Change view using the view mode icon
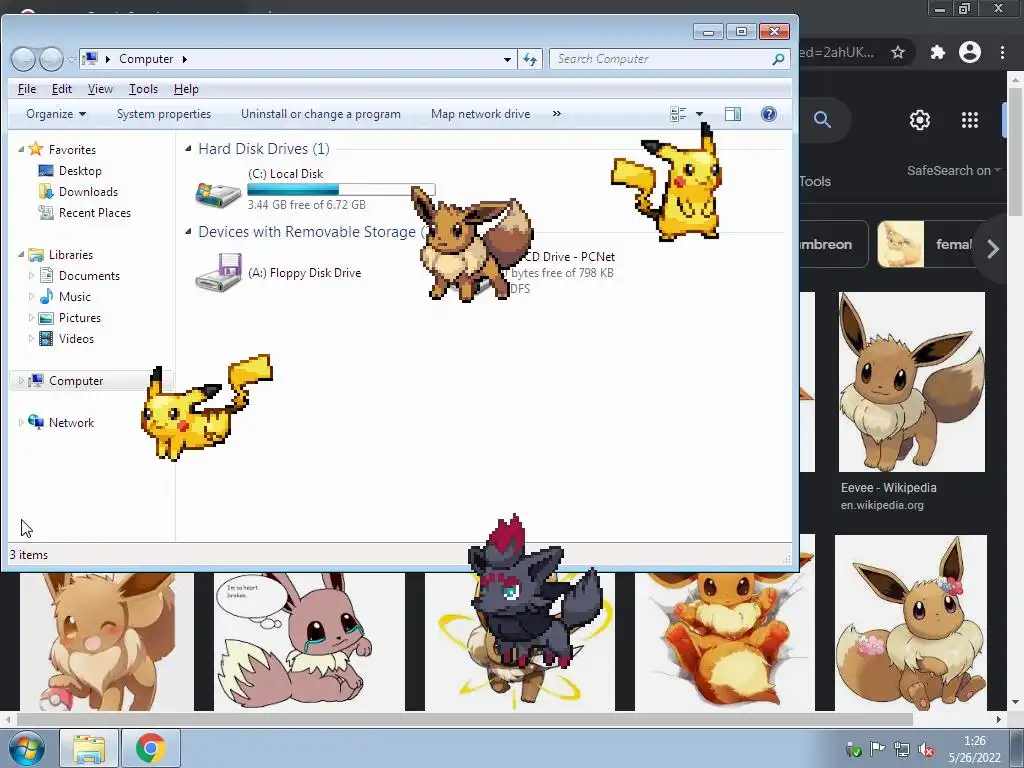Screen dimensions: 1024x768 click(678, 114)
